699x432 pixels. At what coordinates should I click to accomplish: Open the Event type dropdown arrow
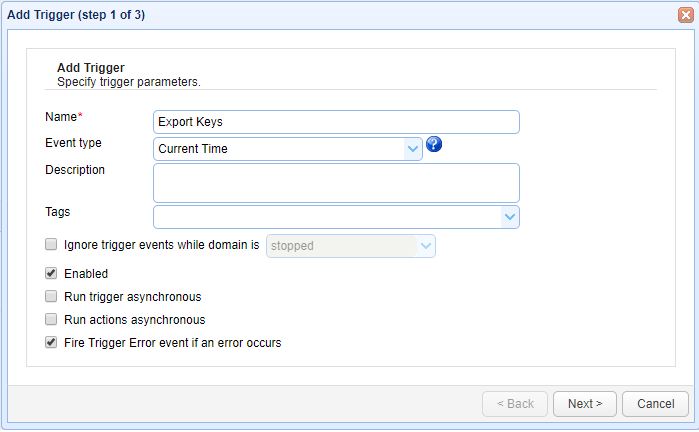pyautogui.click(x=413, y=149)
